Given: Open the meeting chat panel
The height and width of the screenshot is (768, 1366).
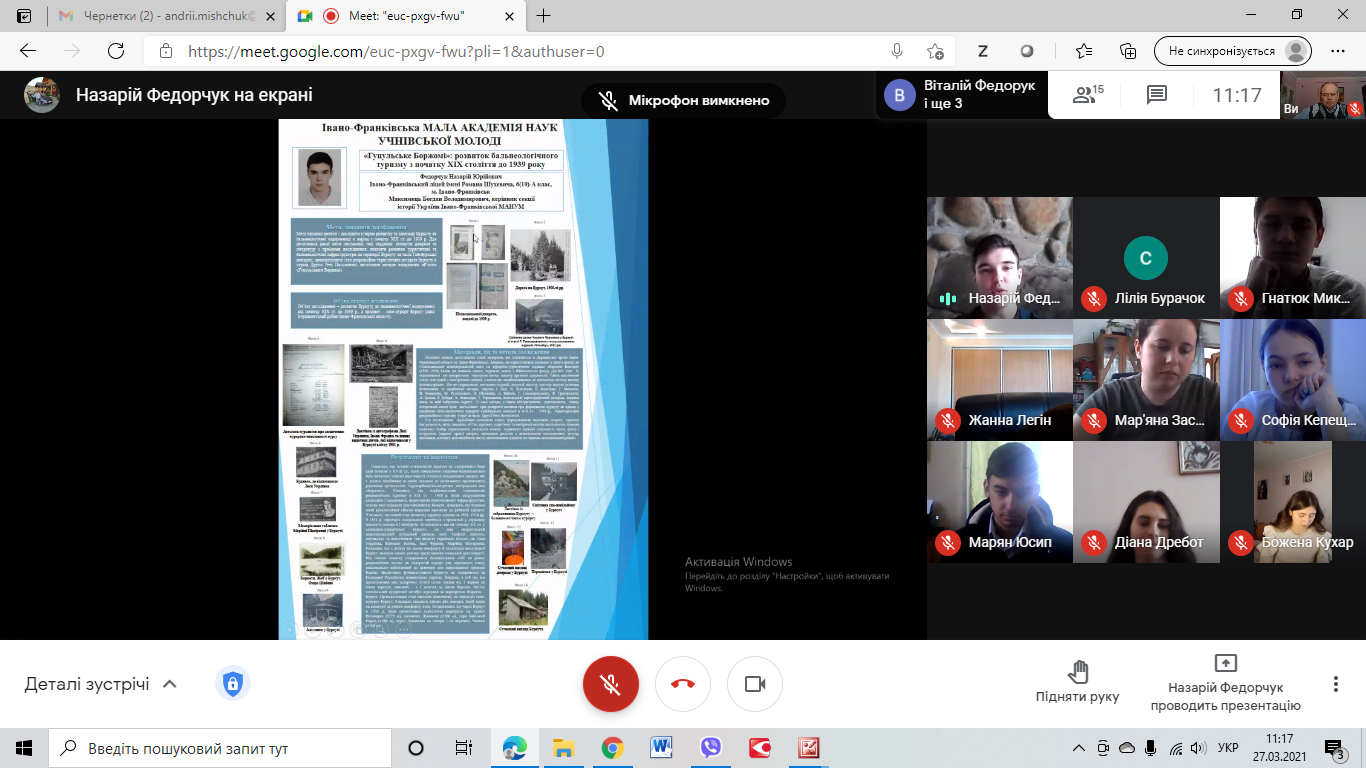Looking at the screenshot, I should [x=1156, y=95].
